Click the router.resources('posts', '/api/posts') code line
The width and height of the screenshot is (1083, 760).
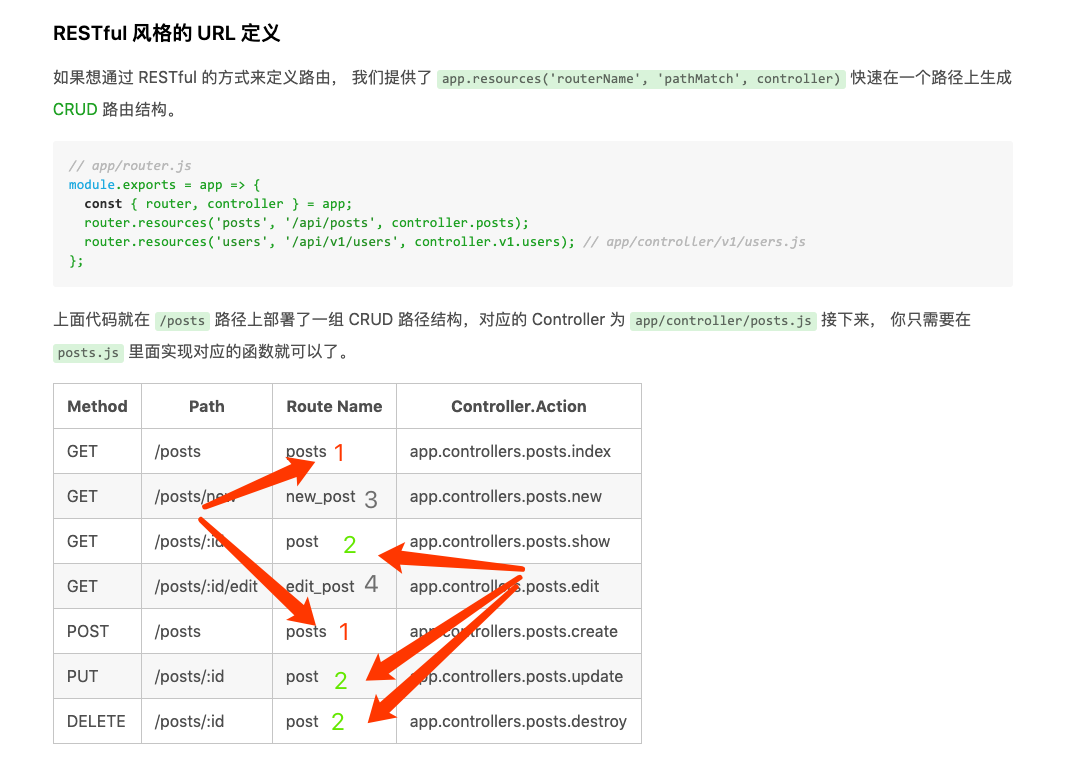(307, 222)
